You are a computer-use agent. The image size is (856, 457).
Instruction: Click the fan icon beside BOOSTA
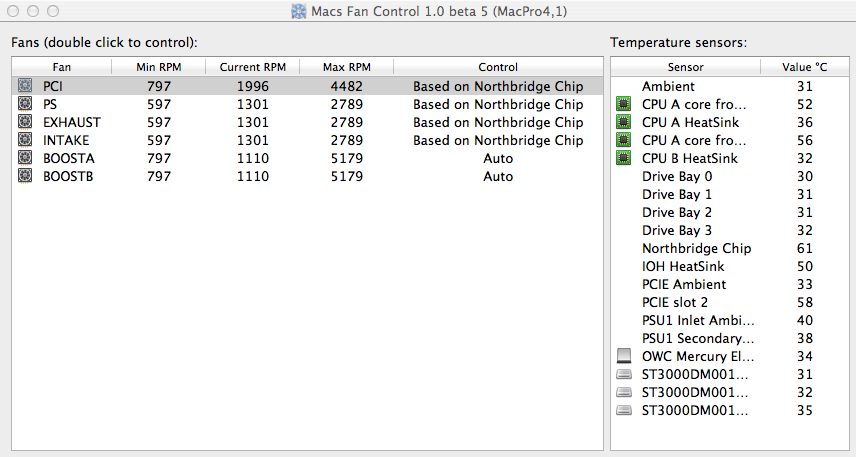click(25, 158)
